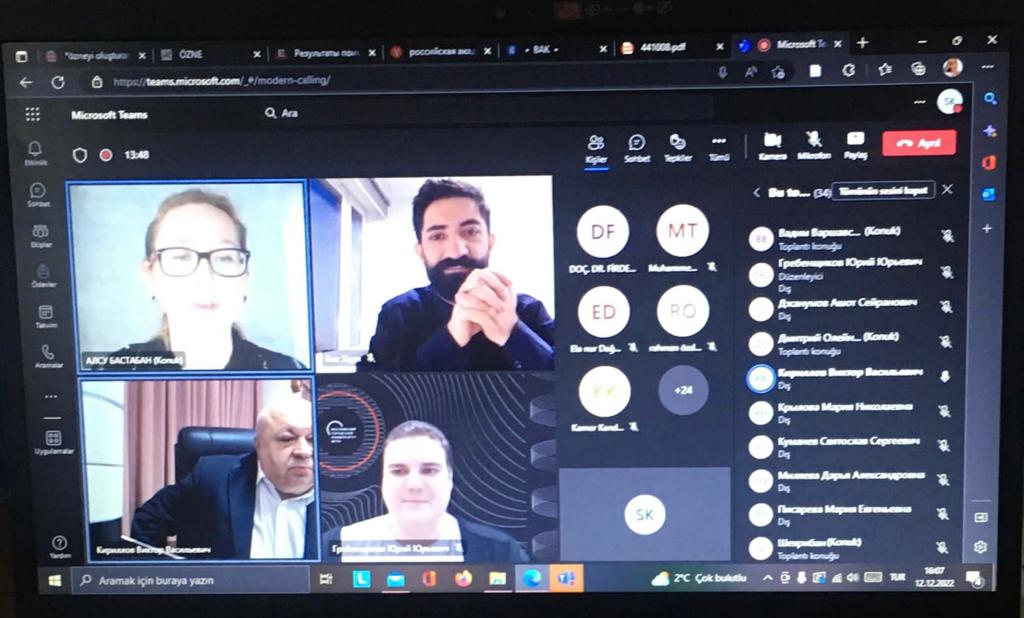Image resolution: width=1024 pixels, height=618 pixels.
Task: Open the Sohbet chat icon in meeting toolbar
Action: click(636, 146)
